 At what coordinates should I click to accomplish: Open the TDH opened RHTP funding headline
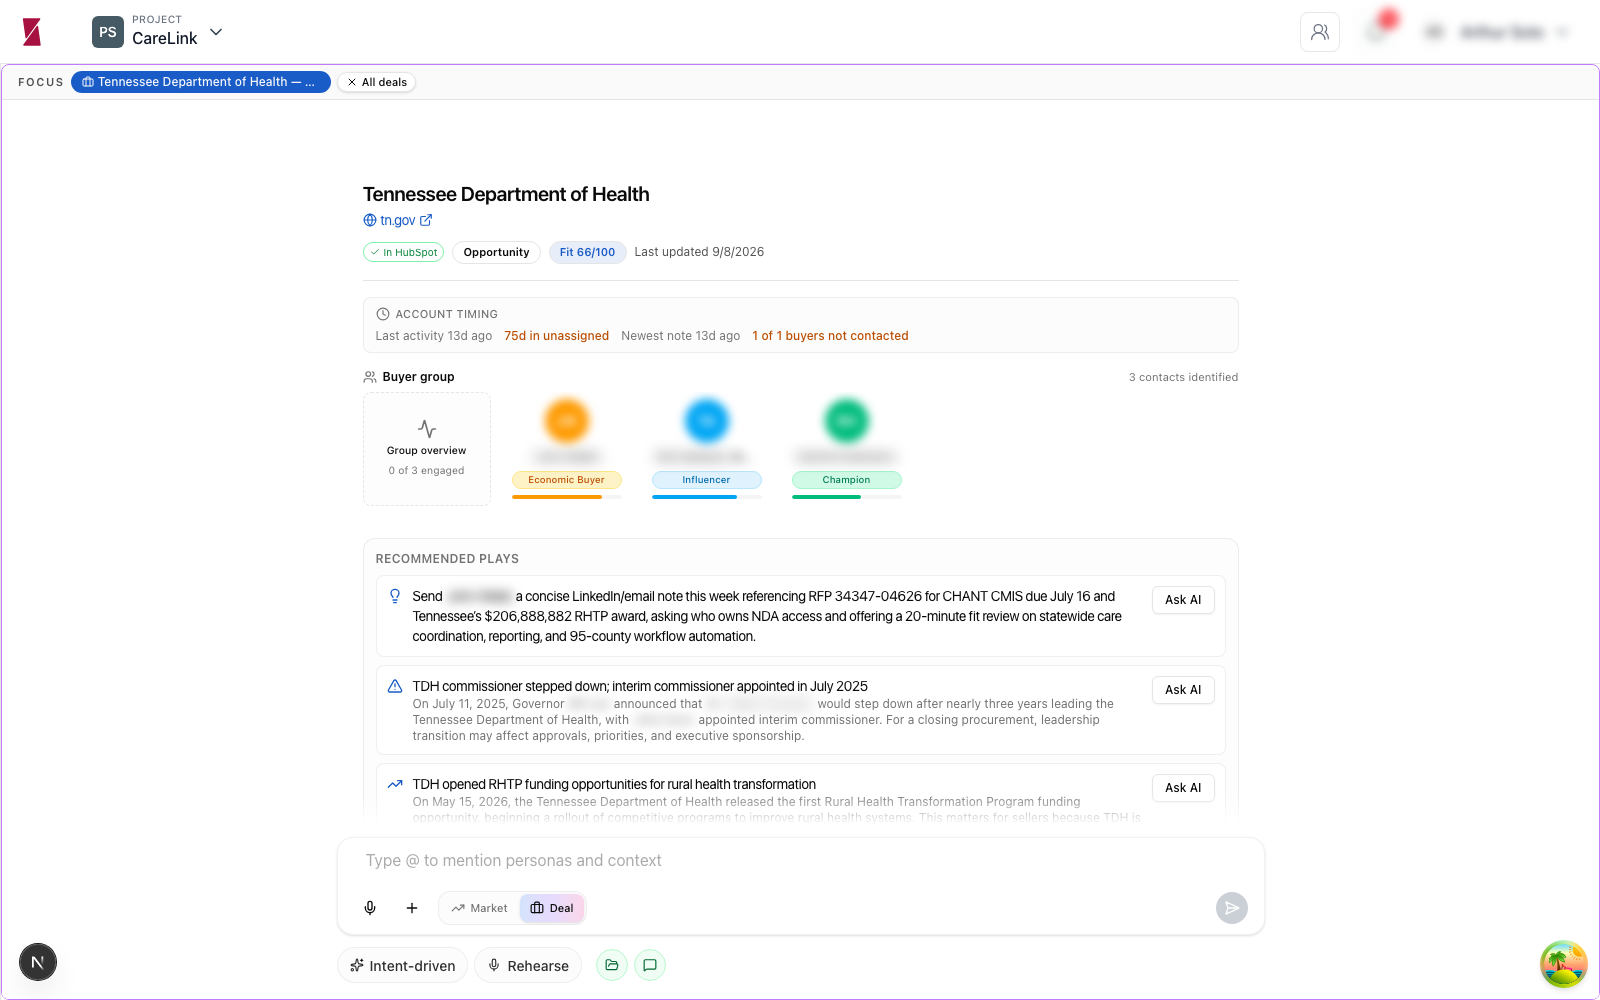click(614, 784)
